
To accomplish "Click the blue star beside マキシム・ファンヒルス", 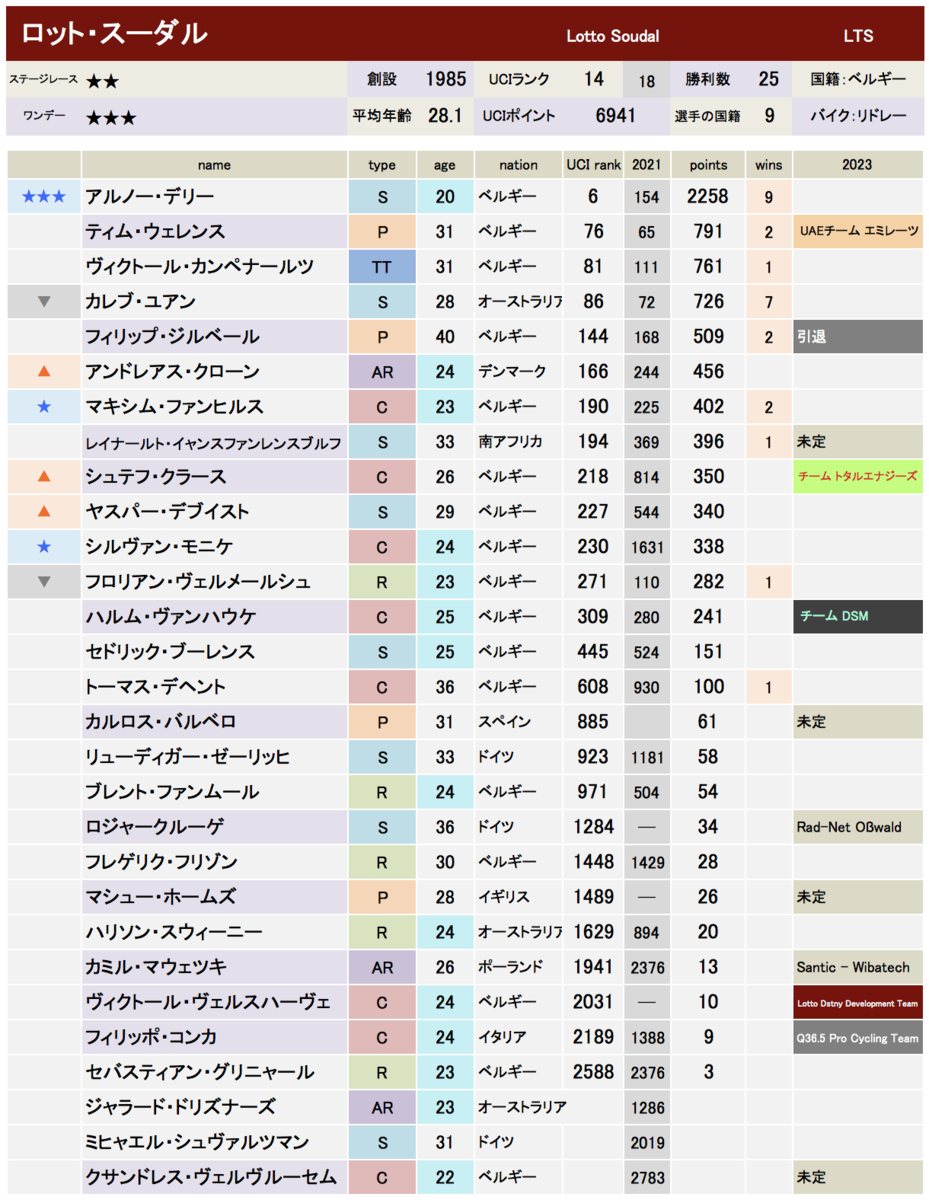I will [43, 407].
